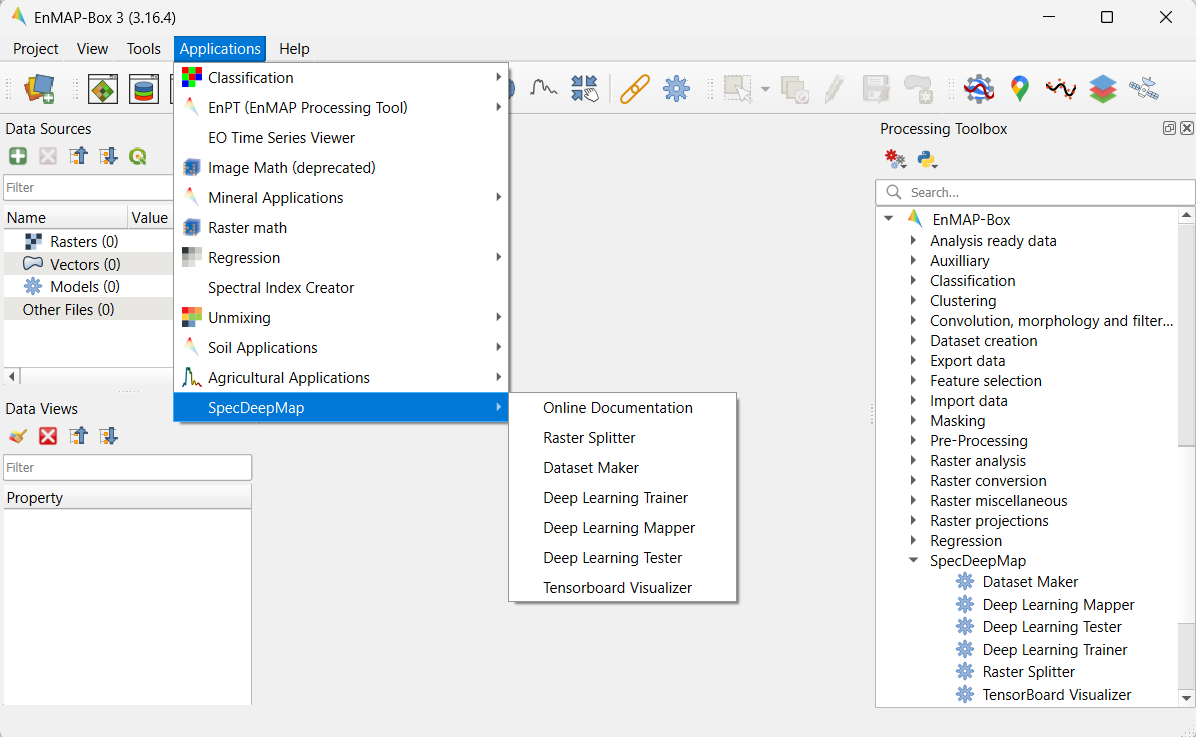Open Classification submenu in Applications menu
The width and height of the screenshot is (1196, 737).
(341, 78)
